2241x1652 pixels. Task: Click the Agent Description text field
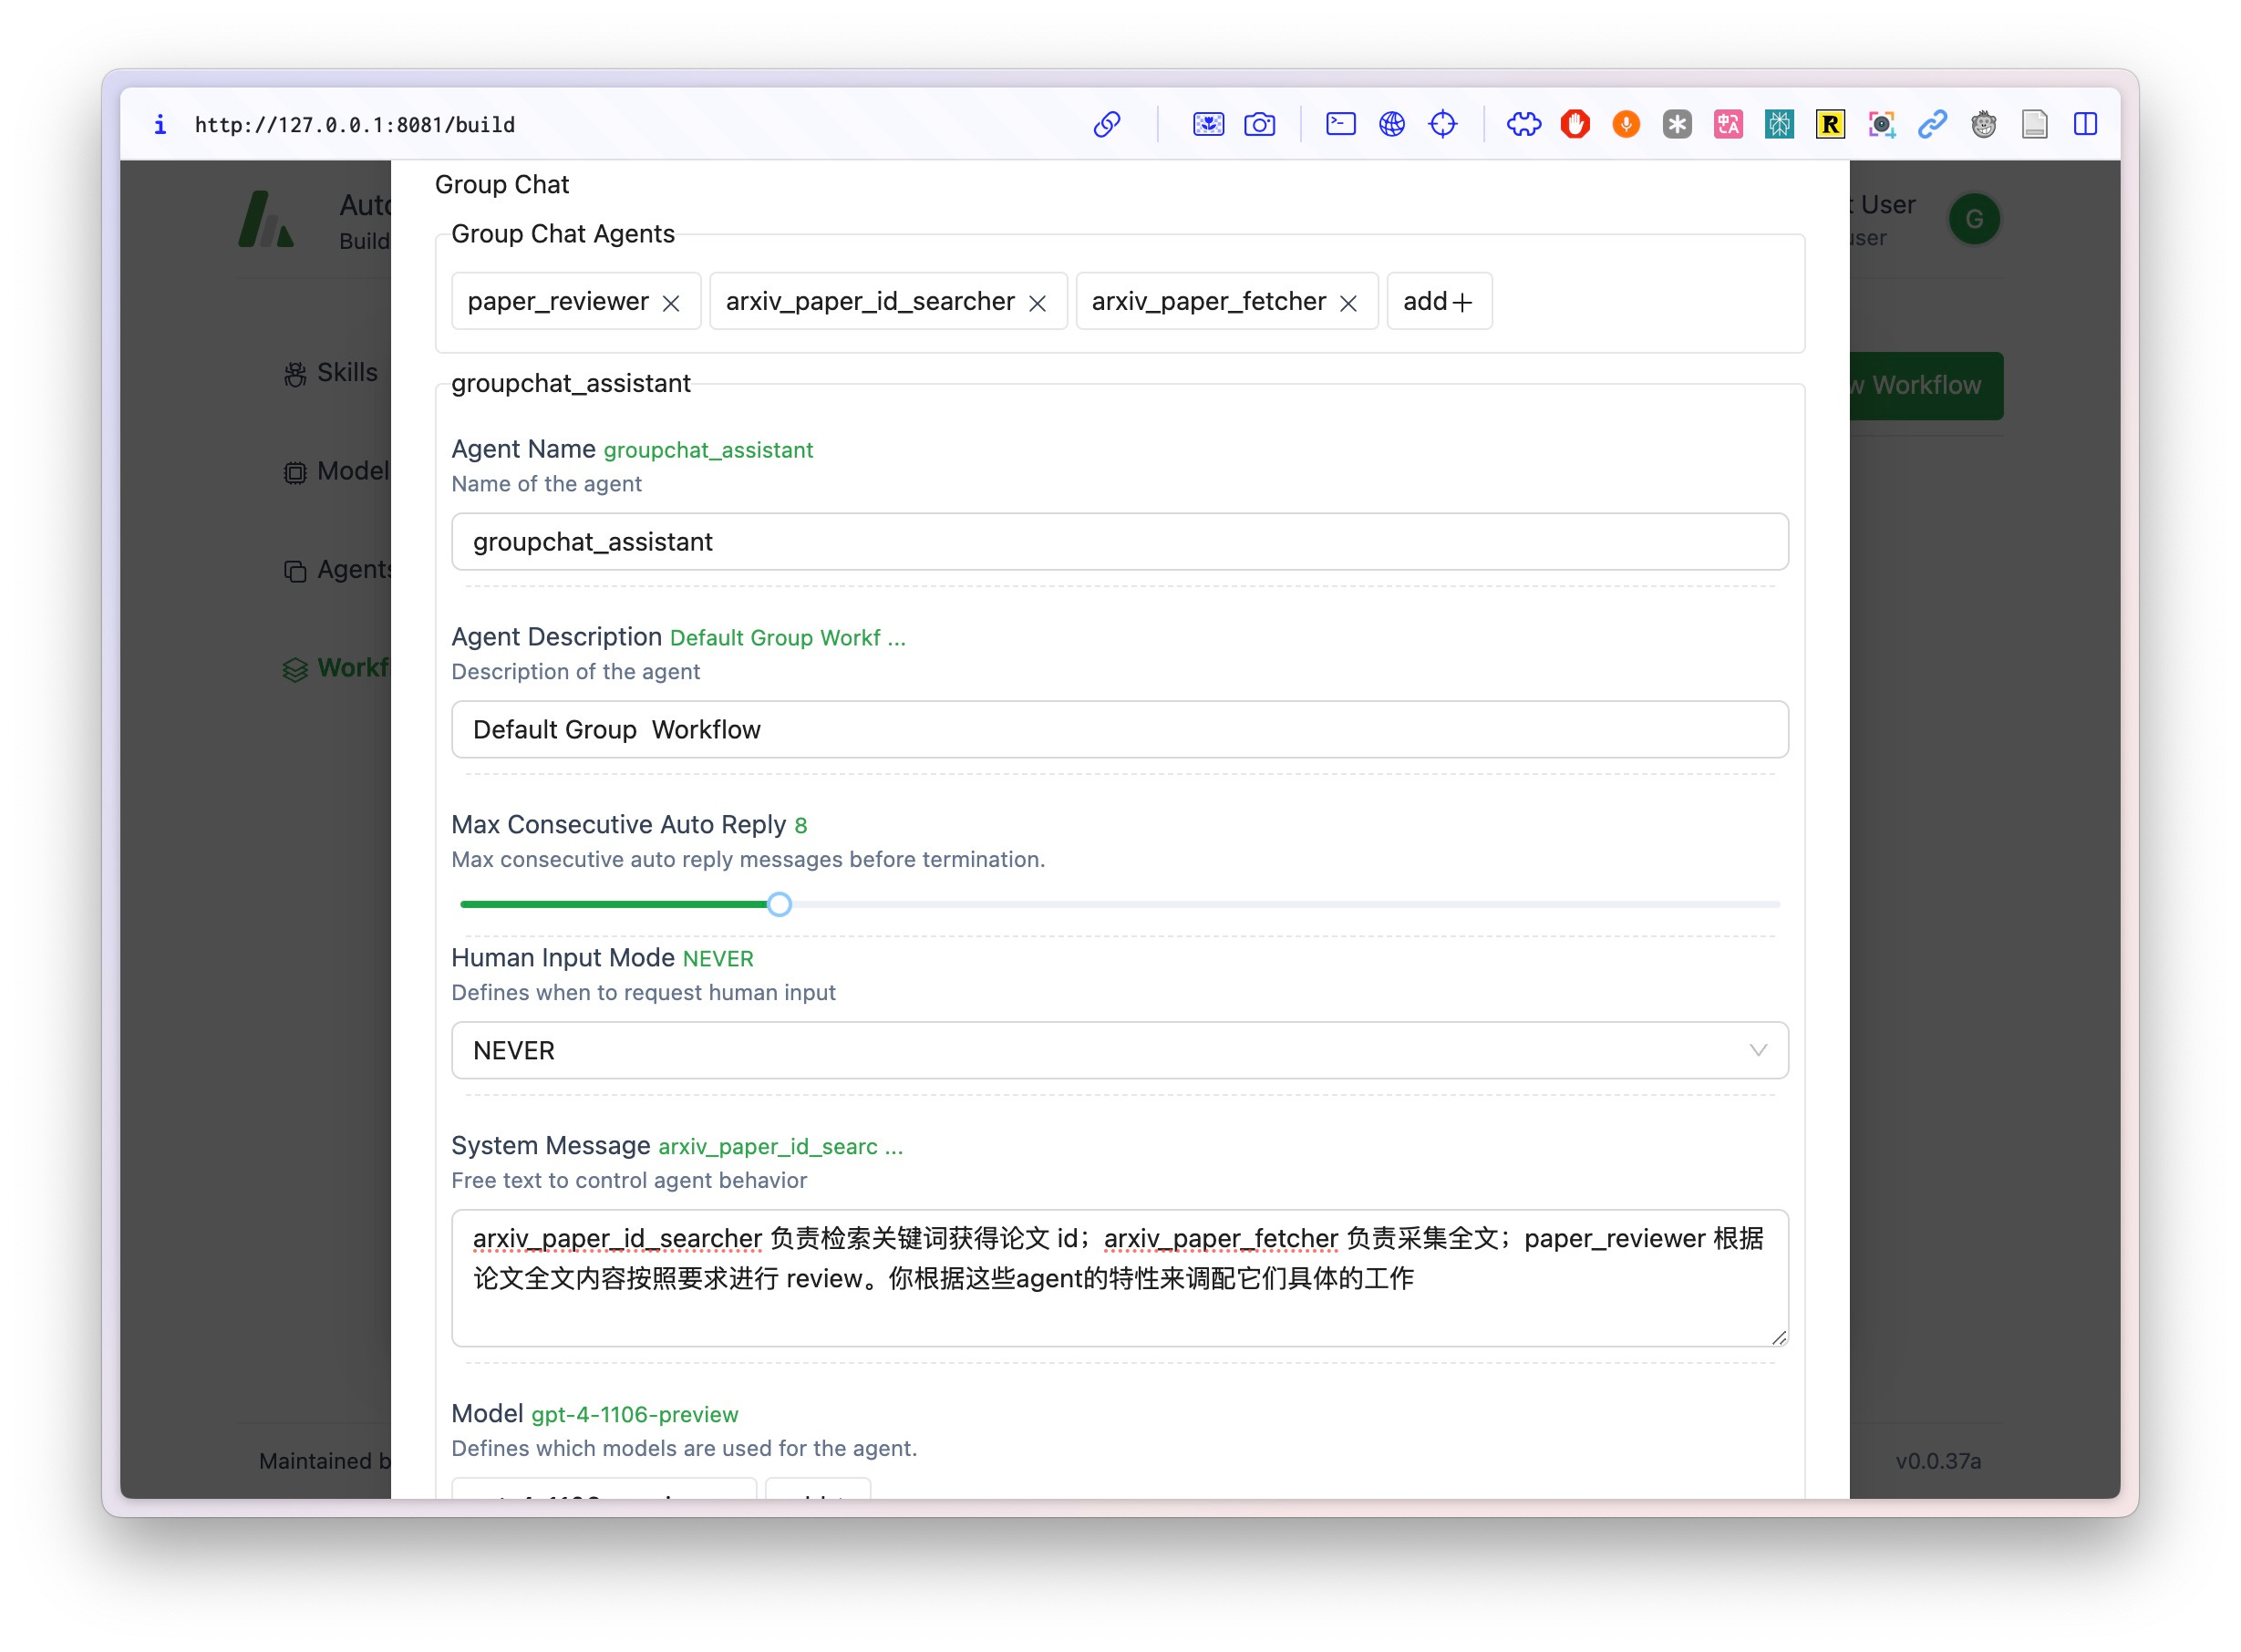point(1119,730)
